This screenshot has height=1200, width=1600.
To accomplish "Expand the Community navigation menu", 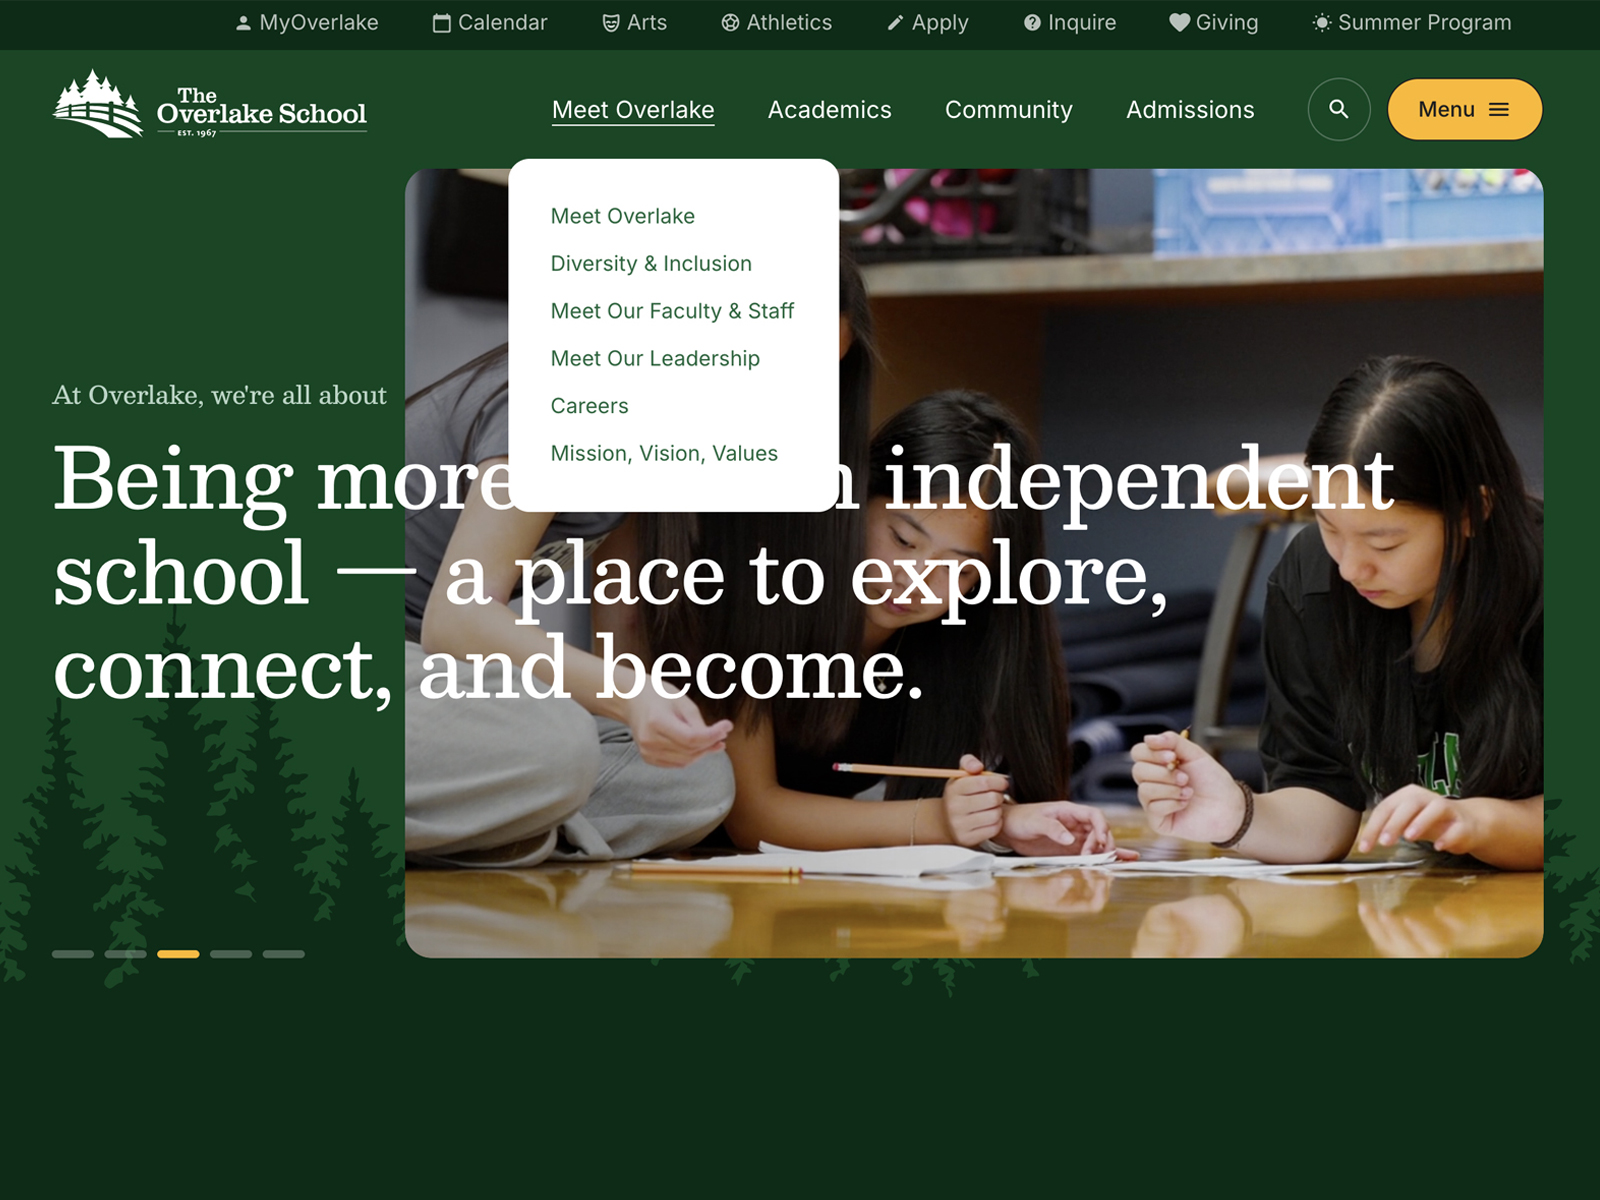I will pyautogui.click(x=1008, y=110).
